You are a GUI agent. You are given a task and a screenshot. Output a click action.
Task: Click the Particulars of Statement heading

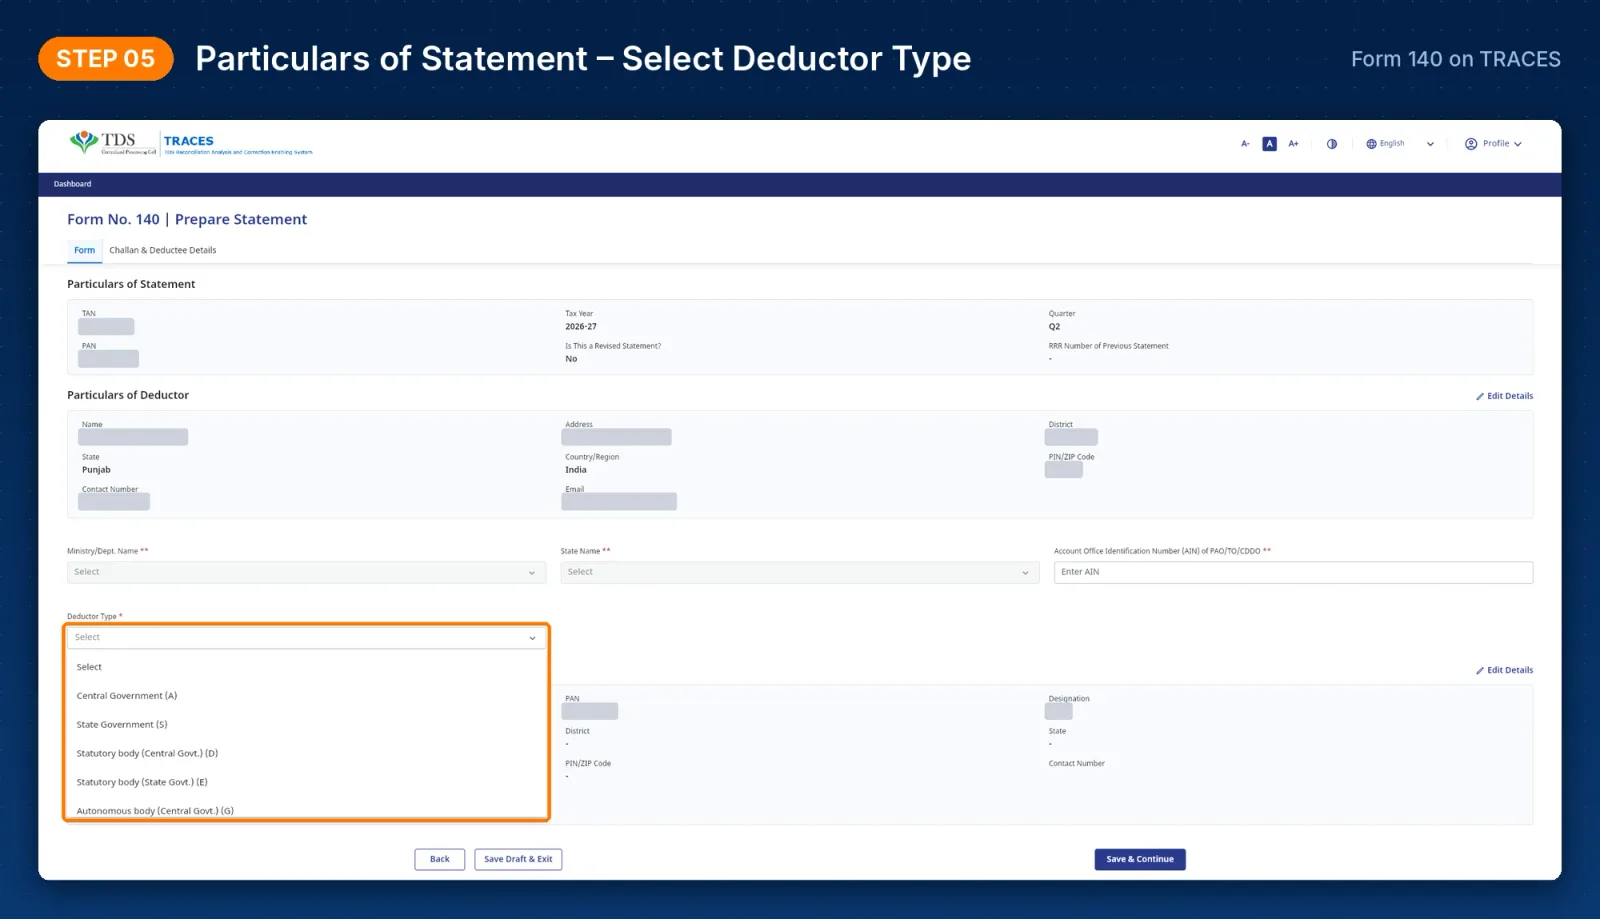131,284
